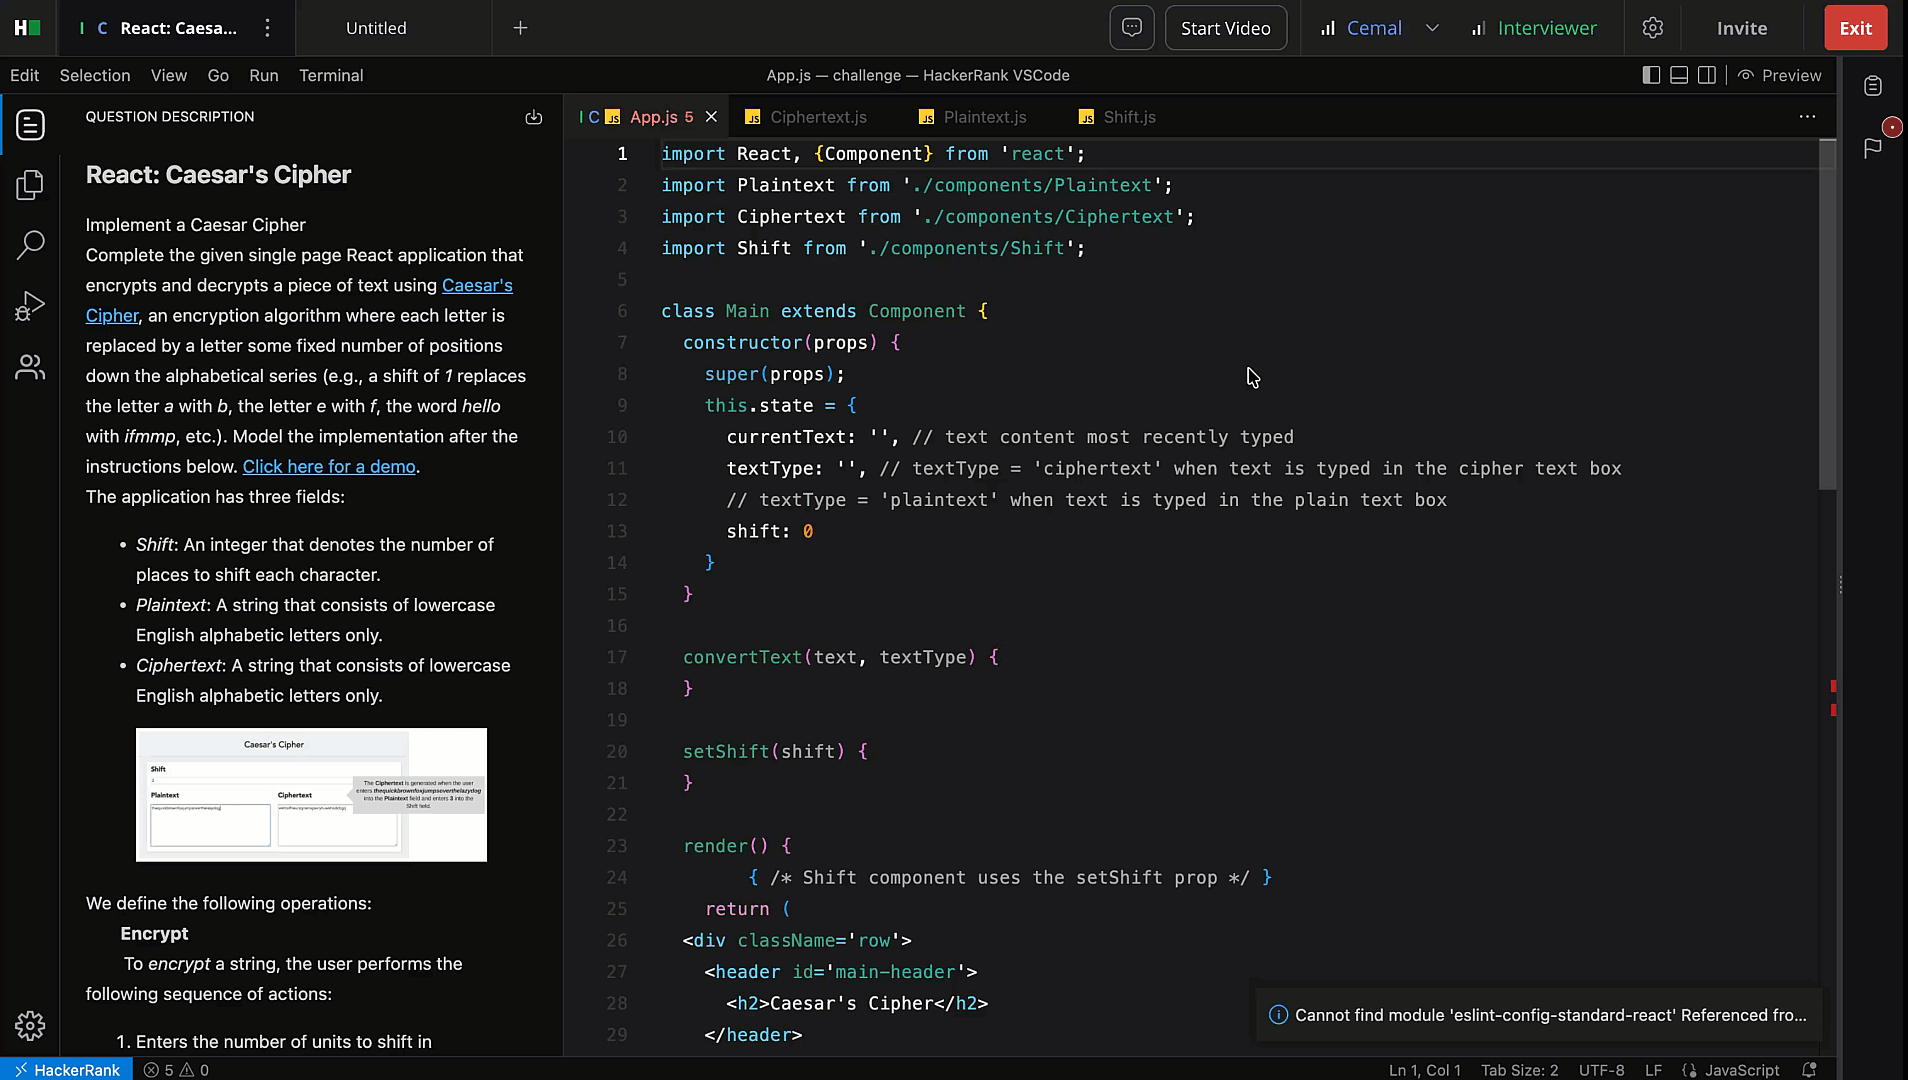The height and width of the screenshot is (1080, 1908).
Task: Open the chat bubble icon in top bar
Action: [1131, 27]
